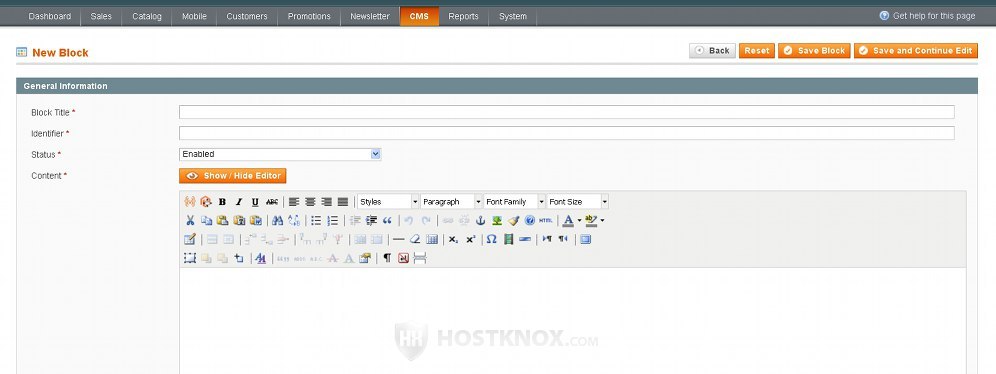Insert a numbered ordered list
The image size is (996, 374).
[332, 220]
